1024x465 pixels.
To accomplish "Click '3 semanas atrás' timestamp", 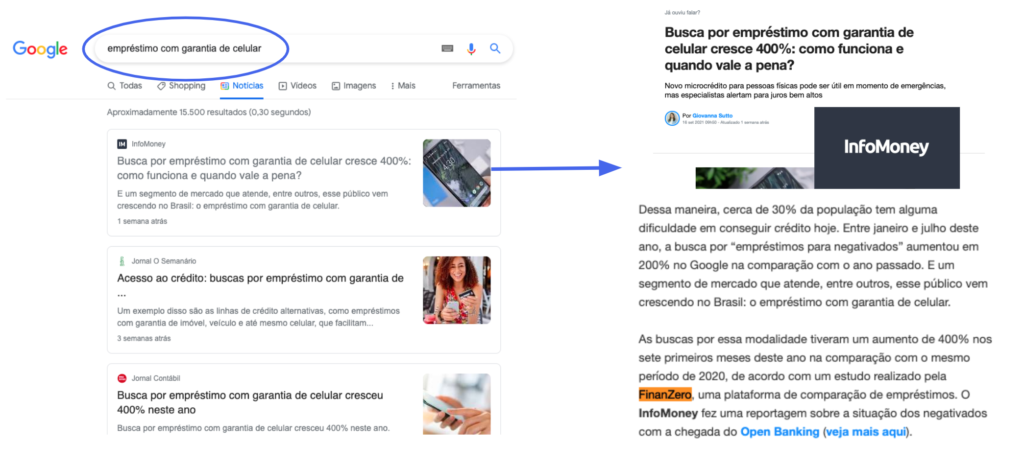I will click(x=144, y=339).
